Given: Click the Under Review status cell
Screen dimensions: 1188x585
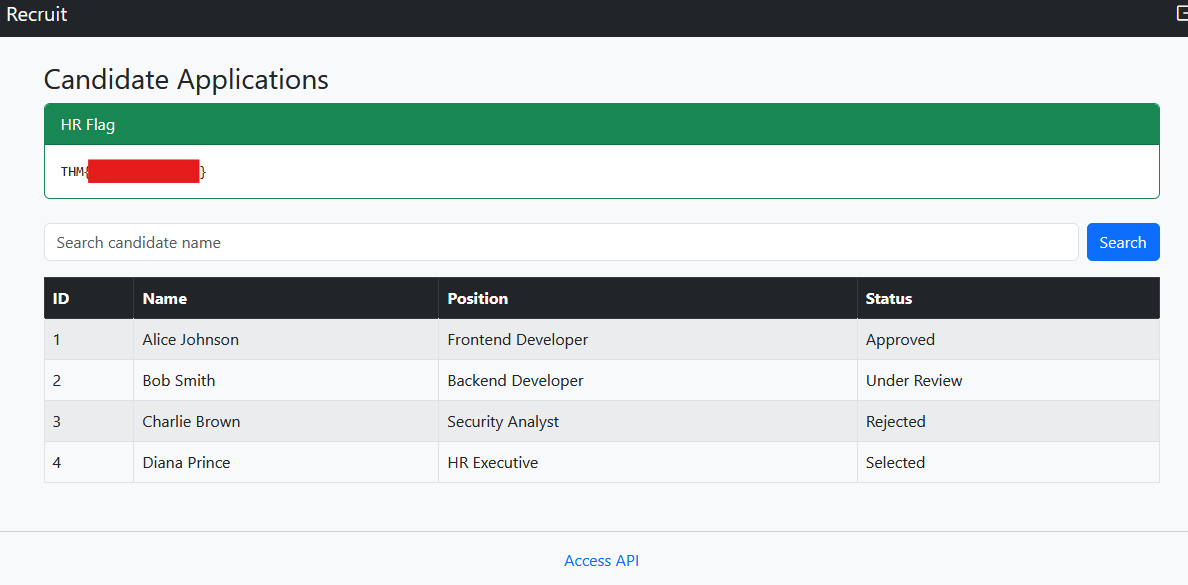Looking at the screenshot, I should [x=1008, y=380].
